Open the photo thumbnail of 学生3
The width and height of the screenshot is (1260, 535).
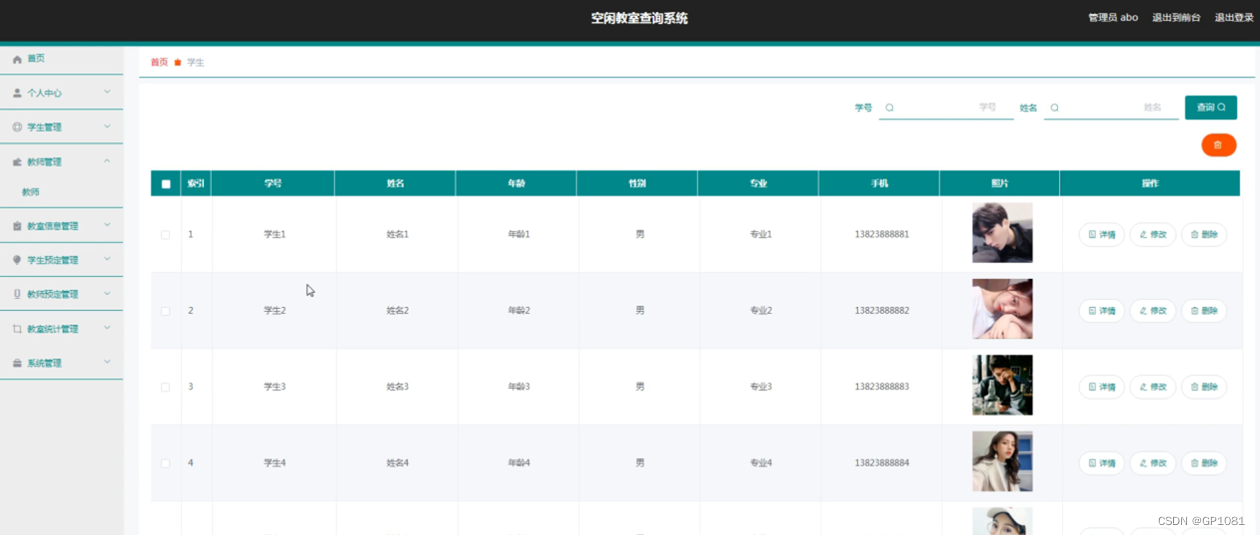click(x=1002, y=385)
